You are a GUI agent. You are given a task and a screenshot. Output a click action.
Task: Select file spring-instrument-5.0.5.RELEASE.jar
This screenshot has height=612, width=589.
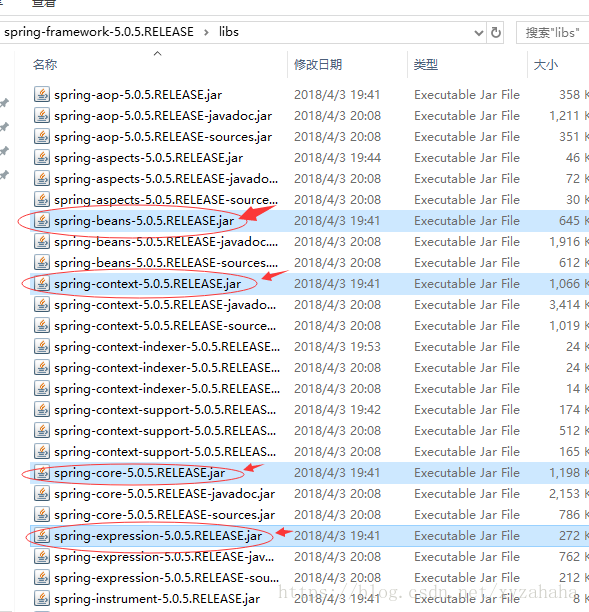point(157,599)
